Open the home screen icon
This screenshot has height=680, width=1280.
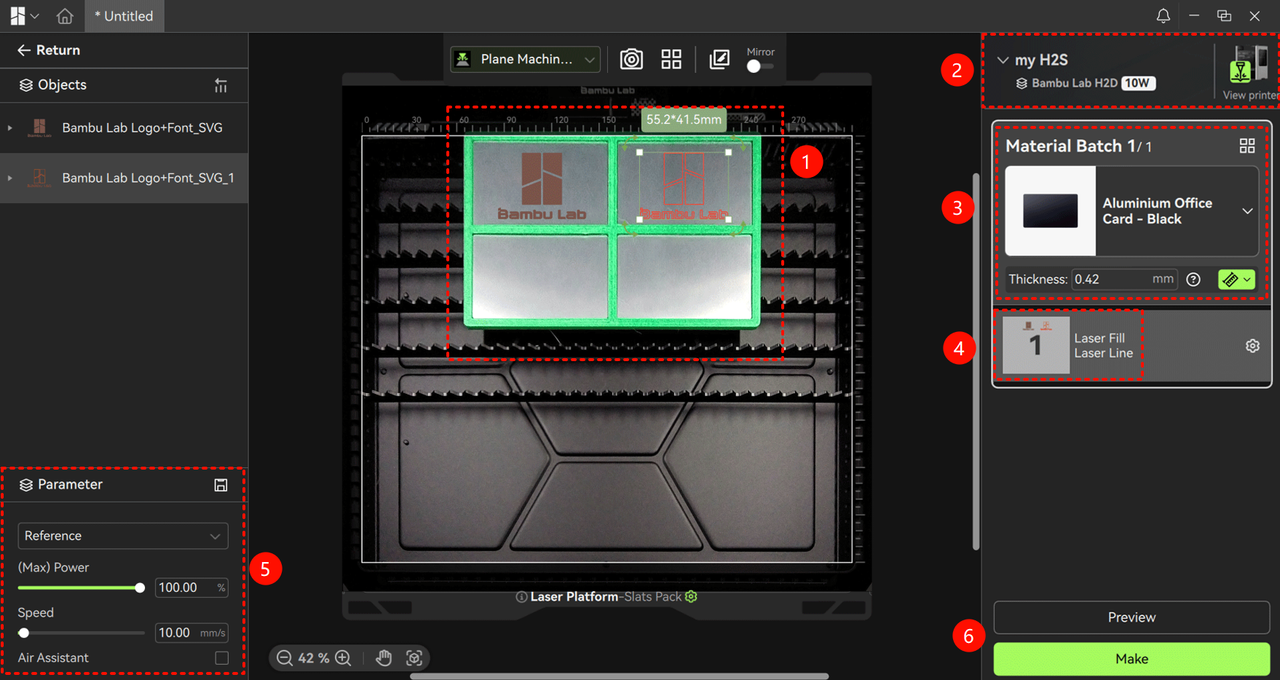[65, 16]
